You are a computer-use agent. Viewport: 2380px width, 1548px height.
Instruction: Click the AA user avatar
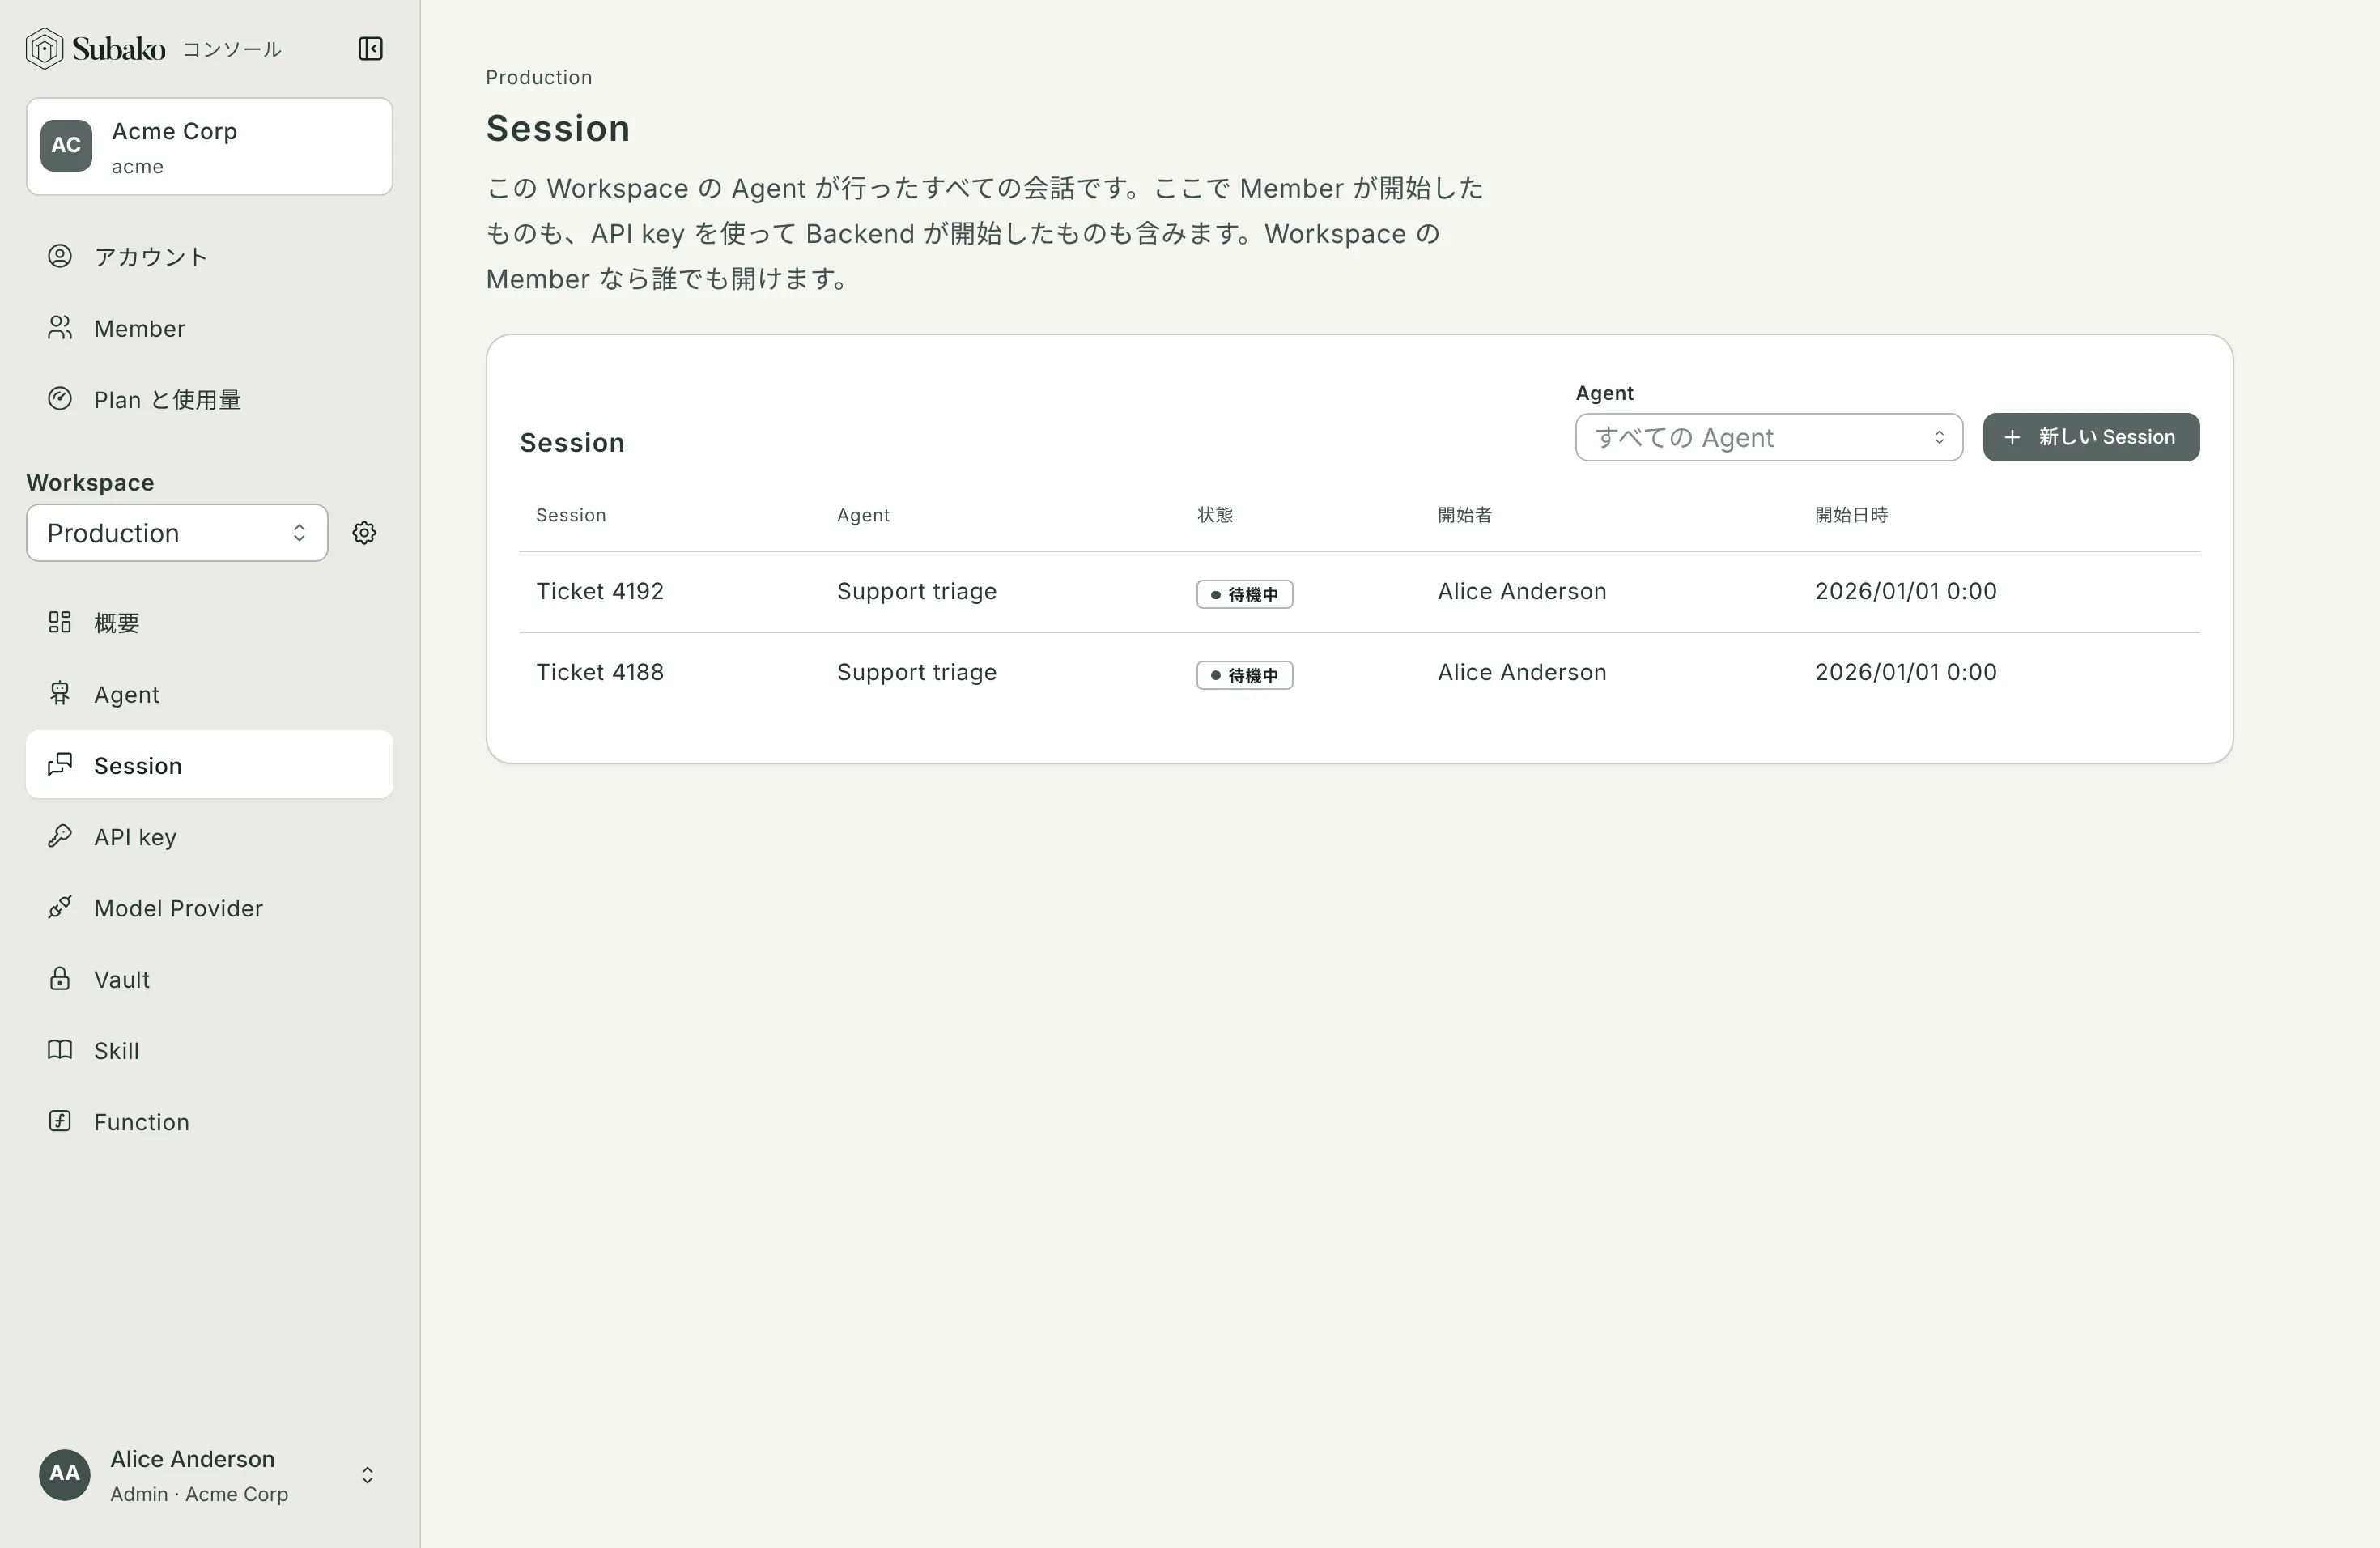(x=65, y=1474)
